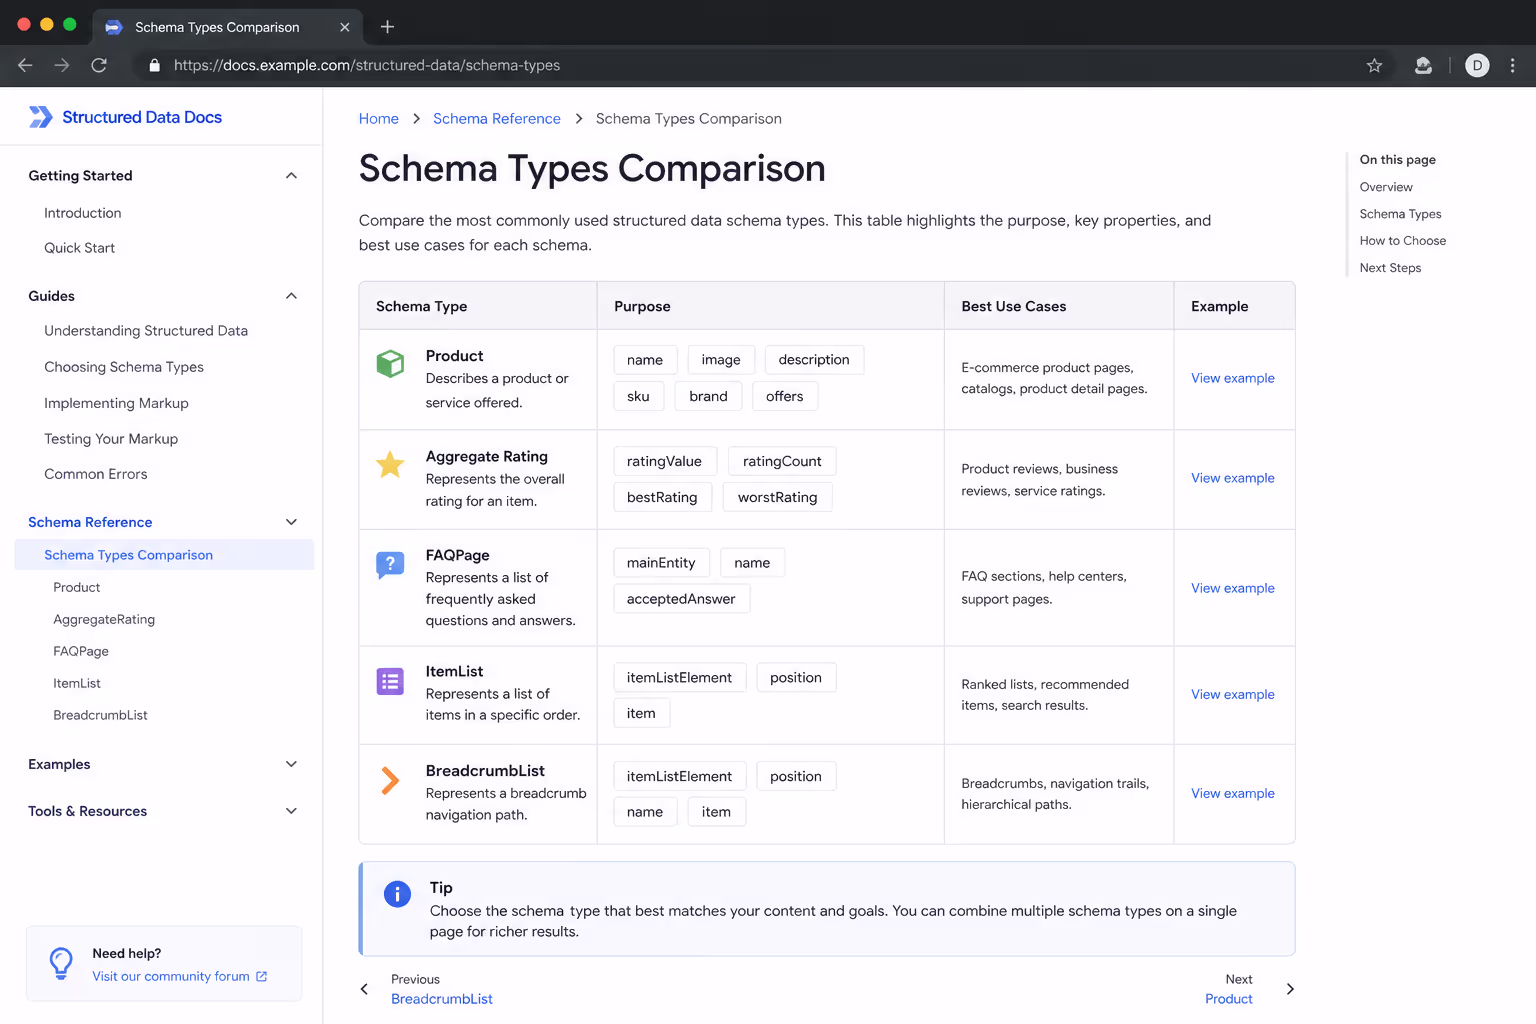This screenshot has width=1536, height=1024.
Task: Go forward in browser history
Action: [62, 65]
